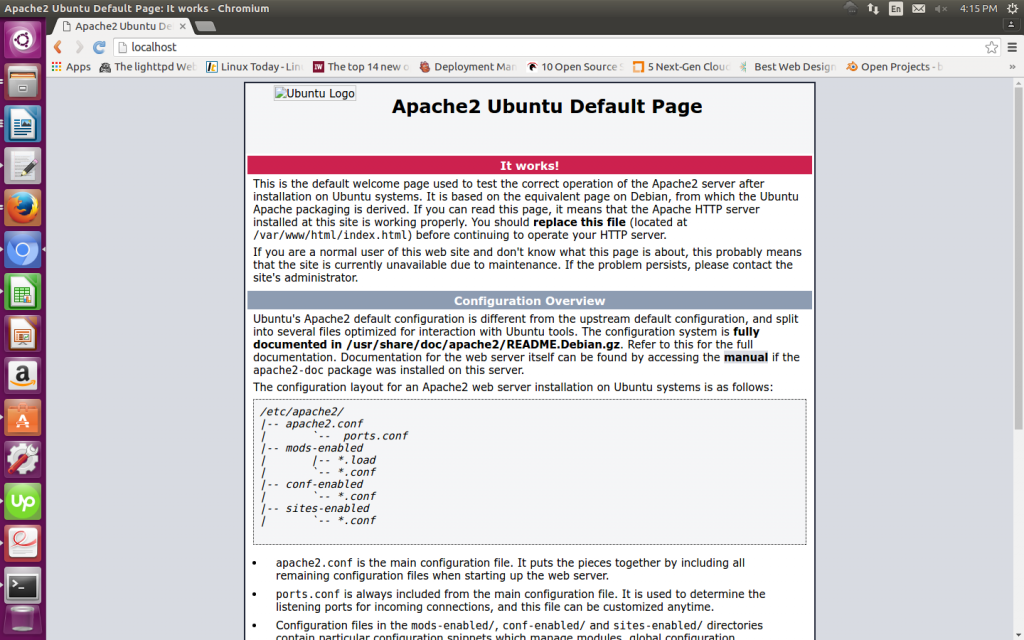Viewport: 1024px width, 640px height.
Task: Click the '*.load' line in the tree
Action: (357, 460)
